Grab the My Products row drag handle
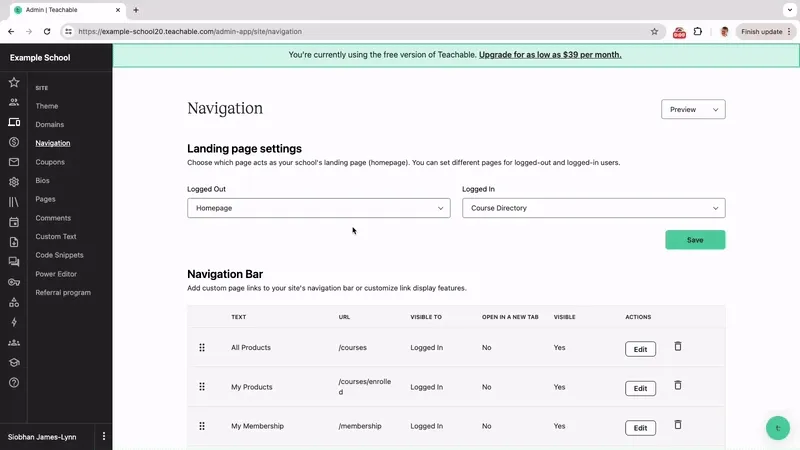The height and width of the screenshot is (450, 800). pyautogui.click(x=202, y=387)
